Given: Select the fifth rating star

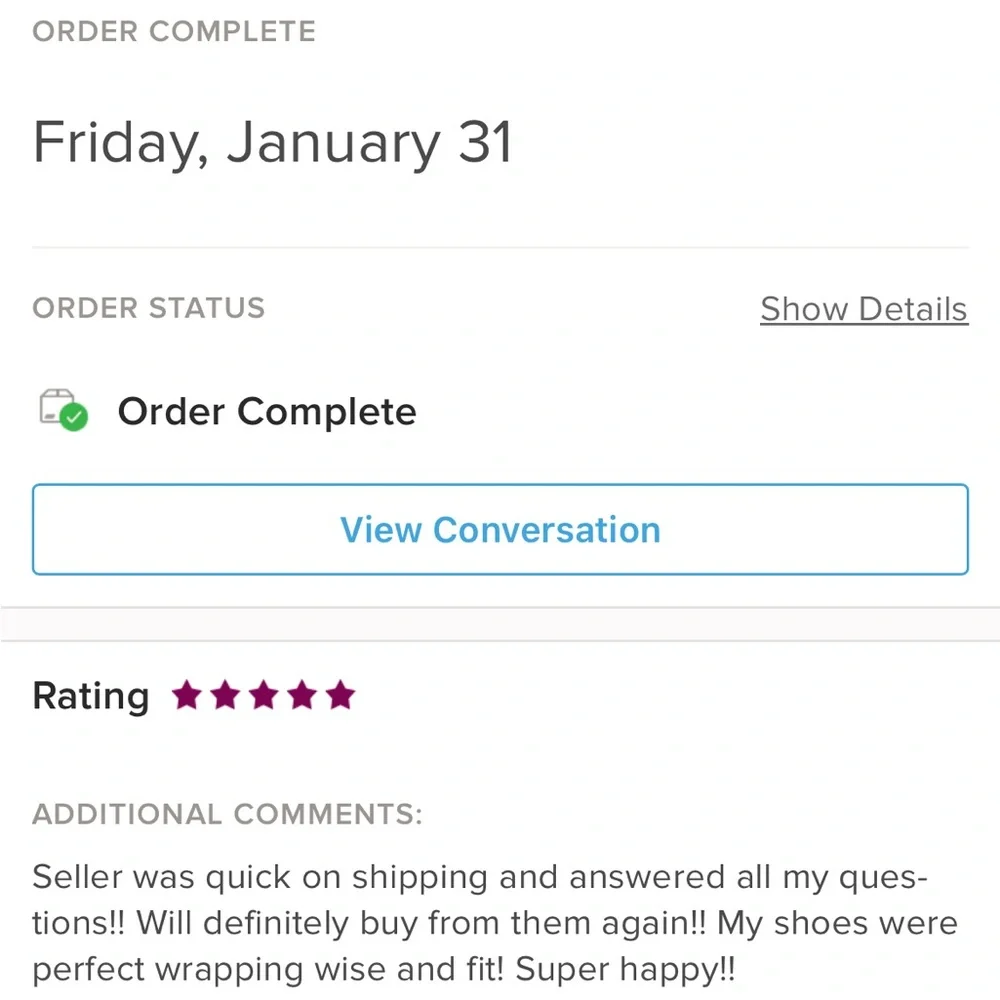Looking at the screenshot, I should pyautogui.click(x=340, y=695).
